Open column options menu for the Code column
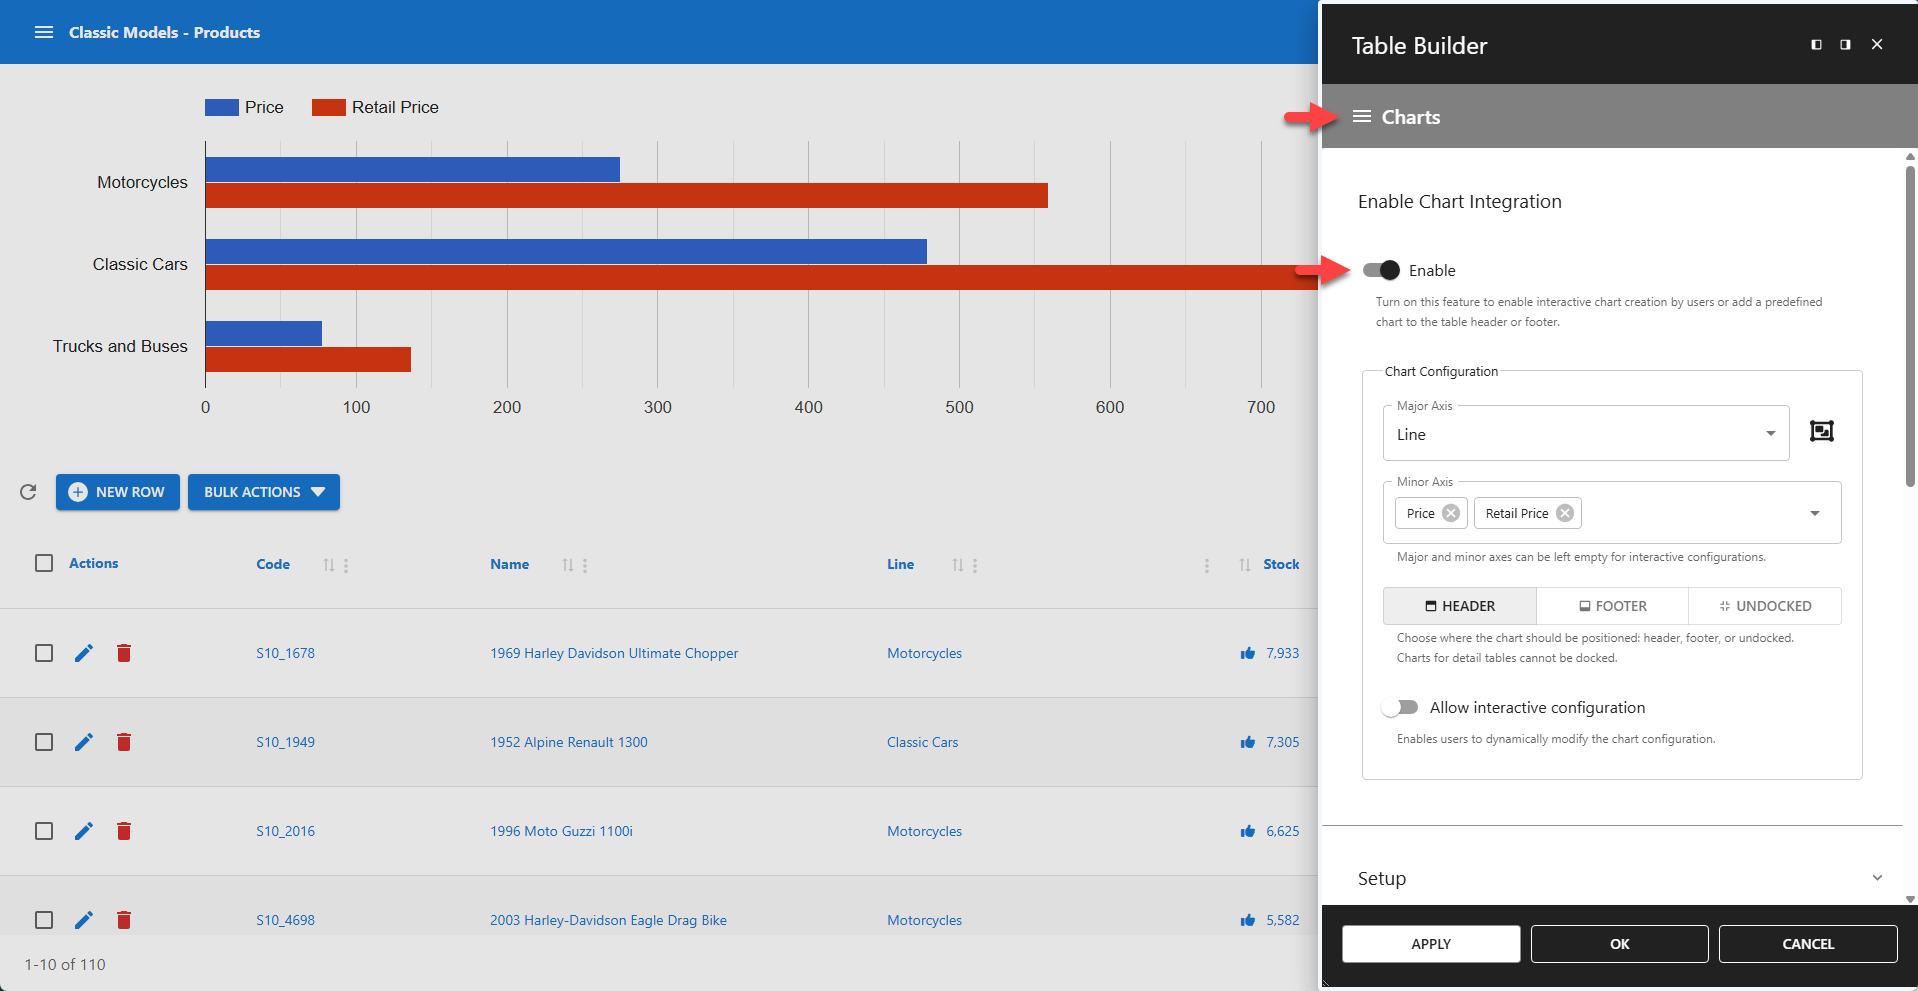Viewport: 1918px width, 991px height. pyautogui.click(x=347, y=564)
